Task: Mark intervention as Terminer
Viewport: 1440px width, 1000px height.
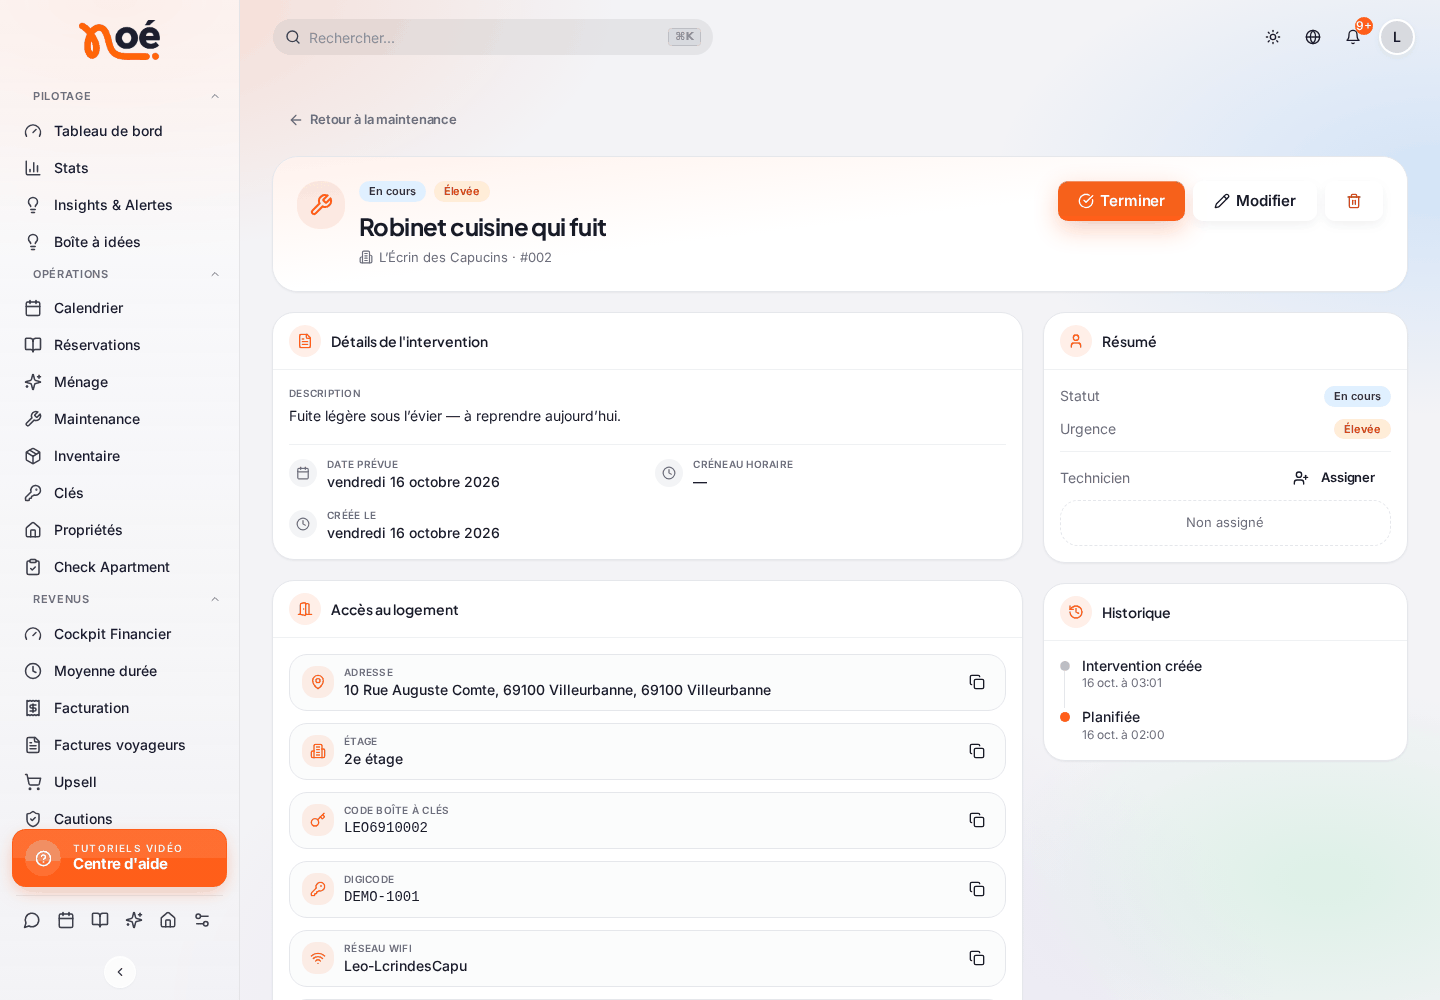Action: tap(1121, 201)
